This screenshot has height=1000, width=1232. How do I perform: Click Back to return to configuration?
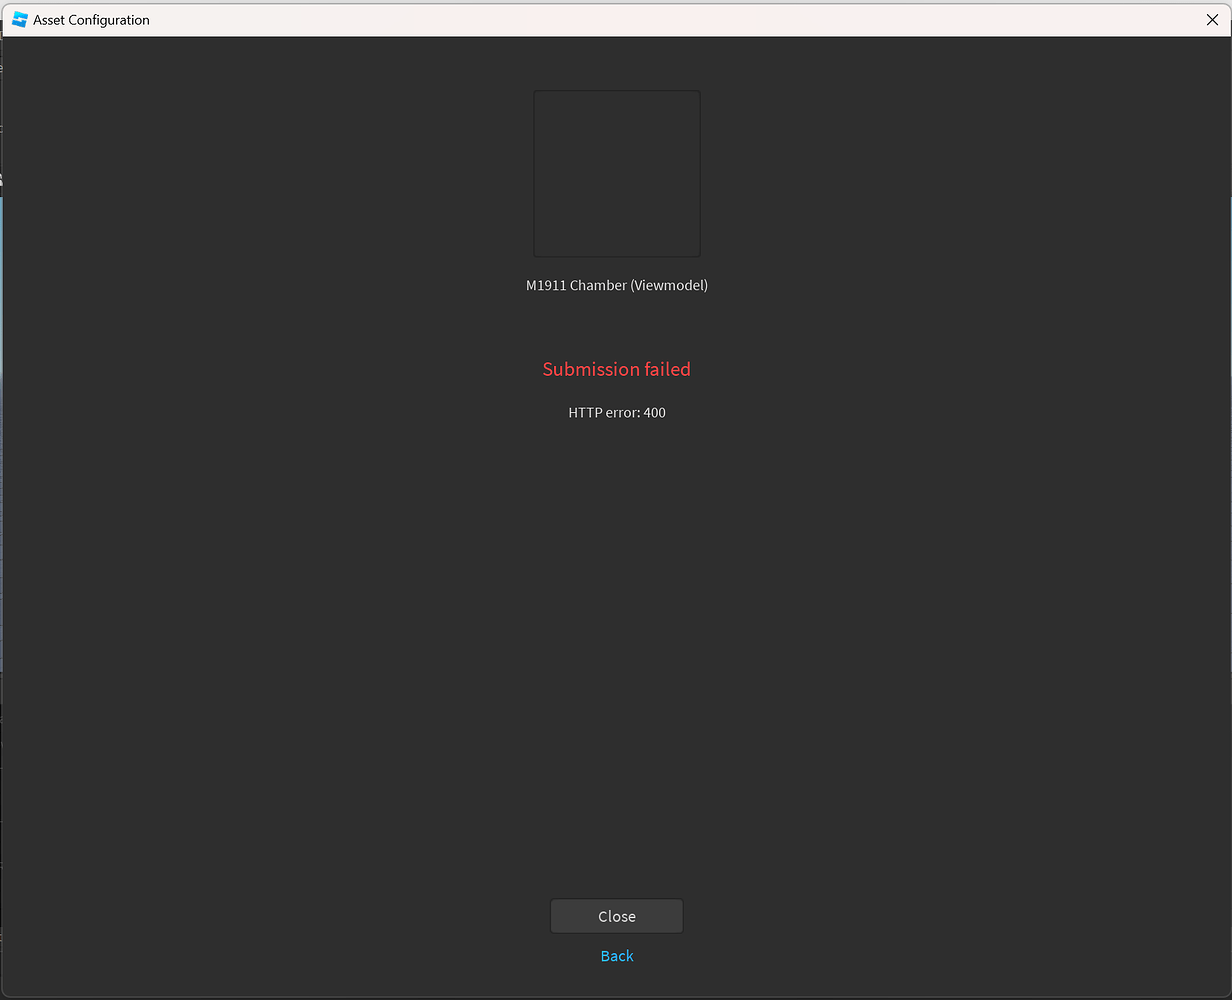[x=616, y=956]
